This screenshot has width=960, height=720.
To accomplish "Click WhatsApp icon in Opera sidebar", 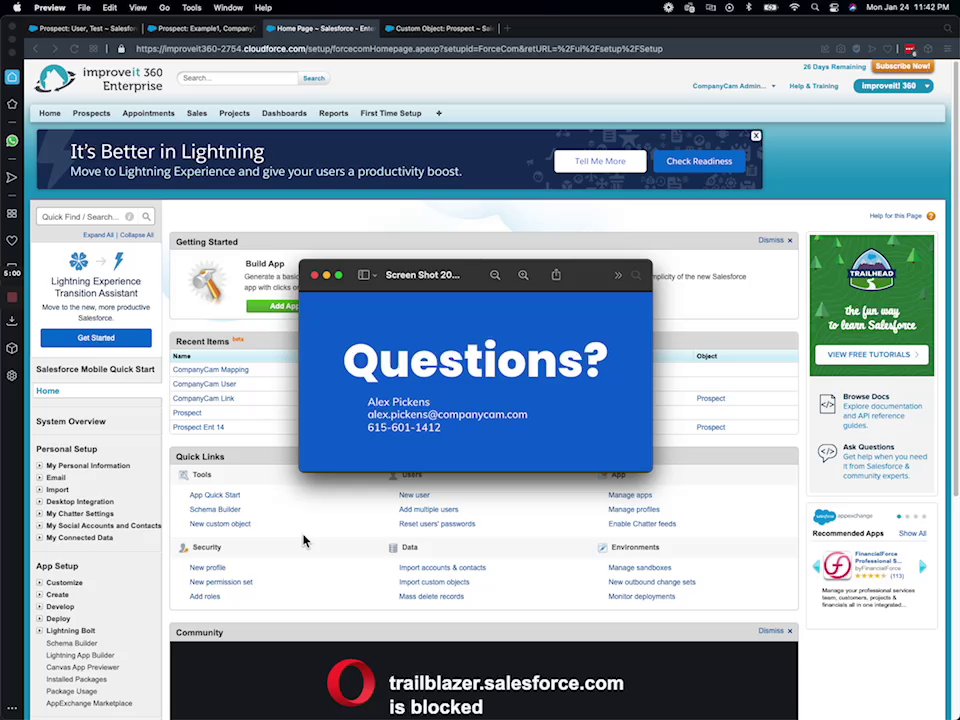I will [x=12, y=141].
